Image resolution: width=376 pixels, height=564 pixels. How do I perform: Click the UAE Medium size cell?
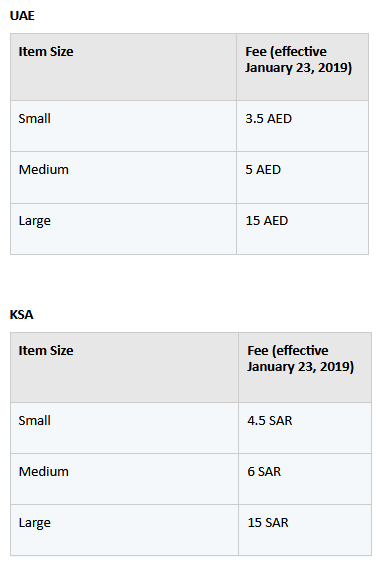coord(123,178)
